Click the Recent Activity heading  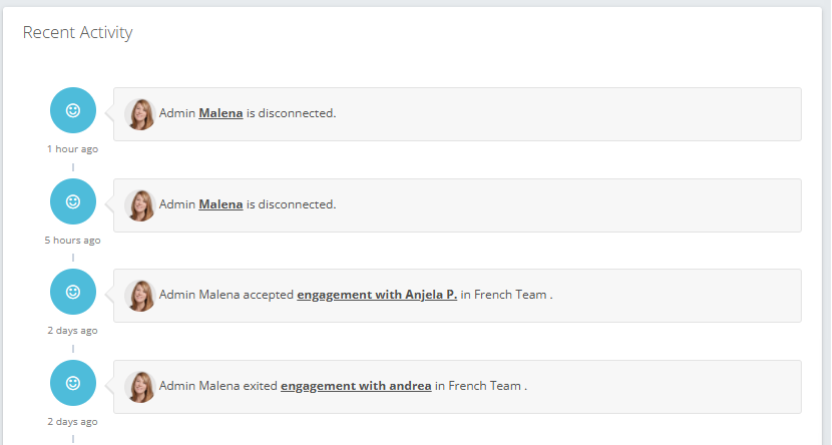point(78,33)
